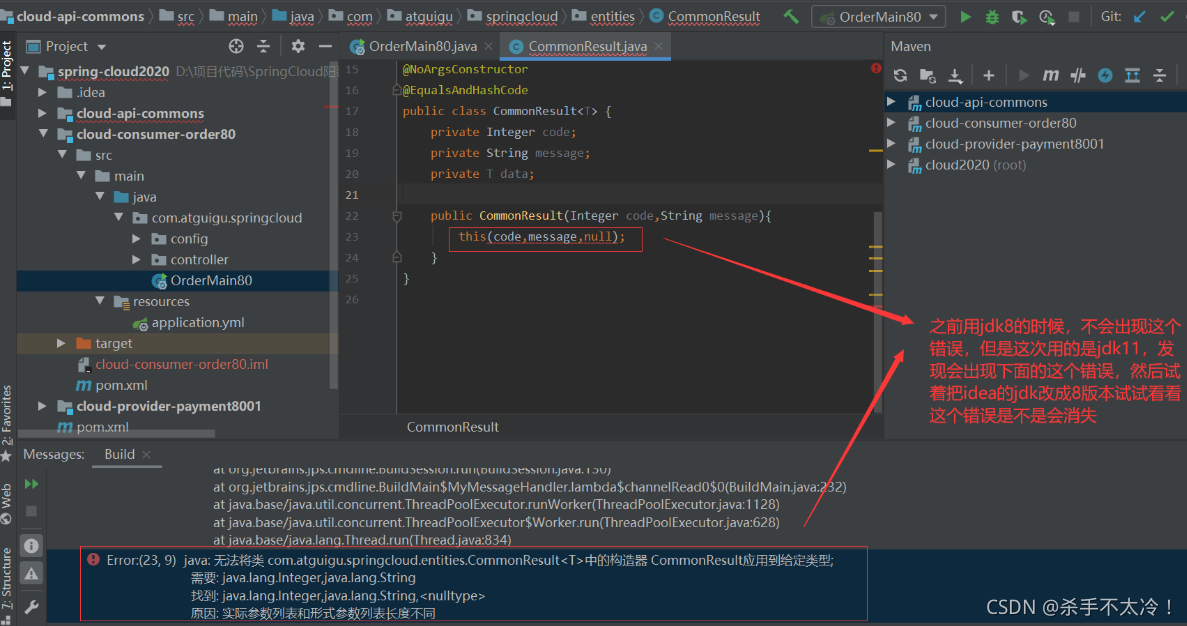This screenshot has width=1187, height=626.
Task: Select the Build tab in Messages
Action: click(120, 454)
